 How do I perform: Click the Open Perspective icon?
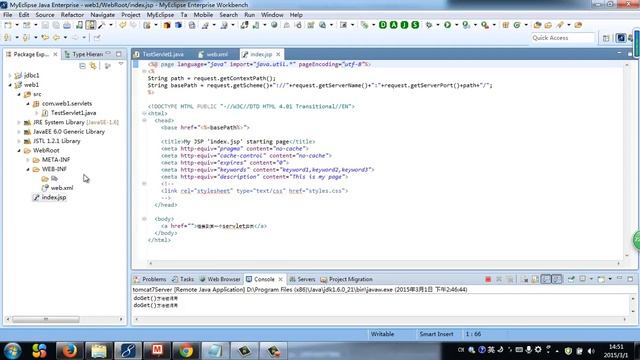606,38
